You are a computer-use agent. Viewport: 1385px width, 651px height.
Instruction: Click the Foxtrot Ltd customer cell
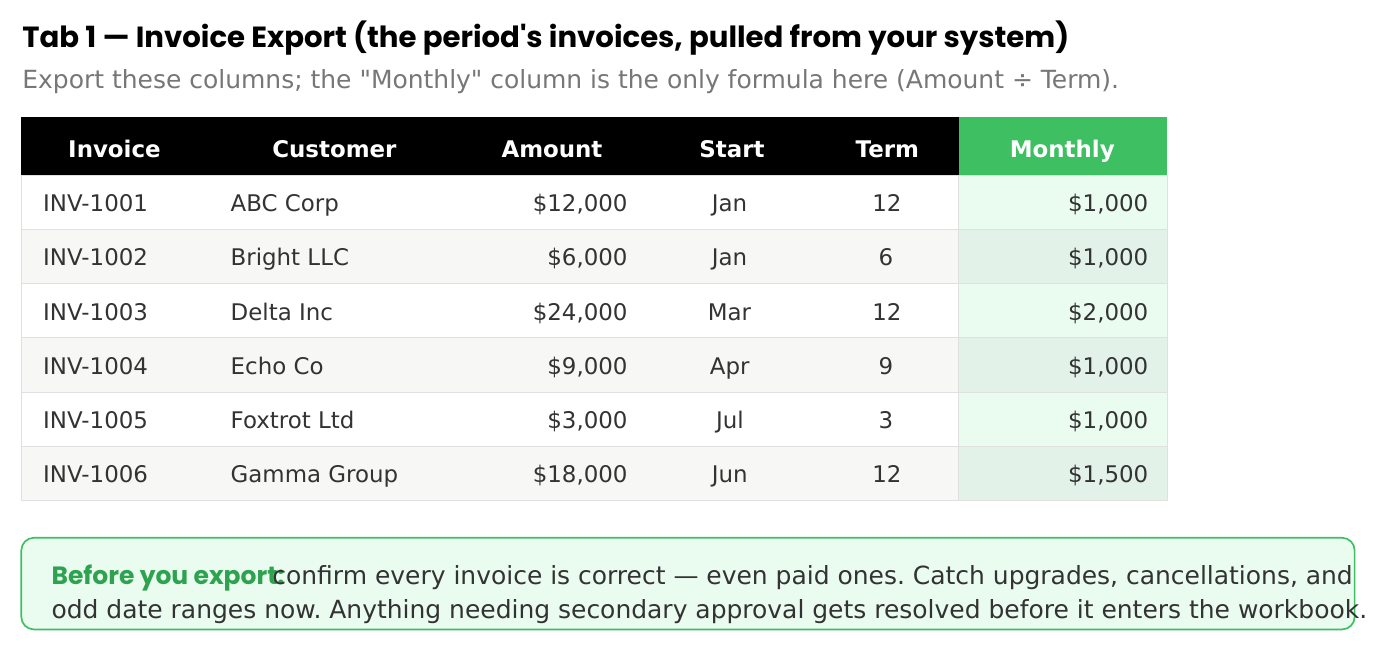pyautogui.click(x=292, y=420)
